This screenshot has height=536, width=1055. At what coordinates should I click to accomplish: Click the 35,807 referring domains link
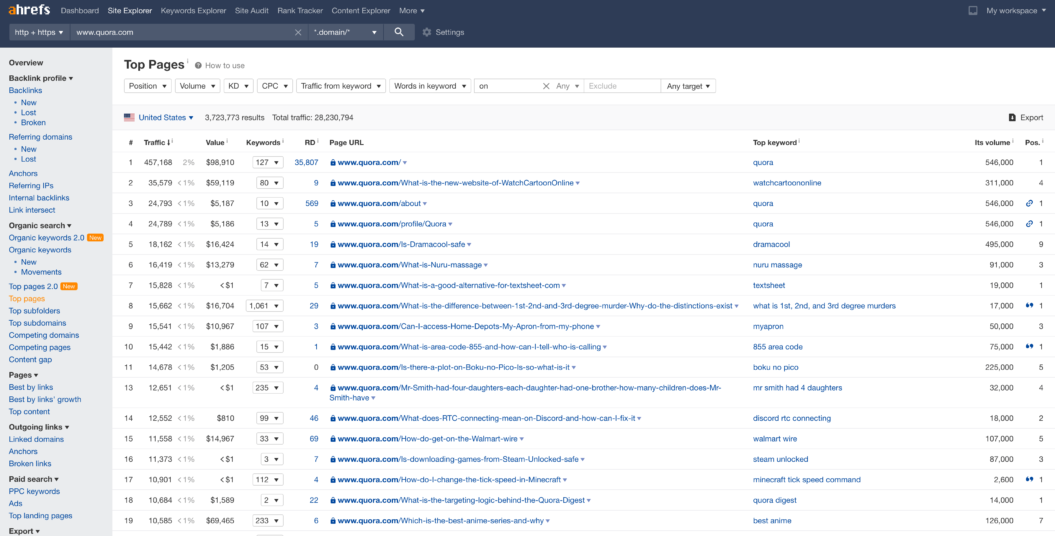(x=306, y=162)
